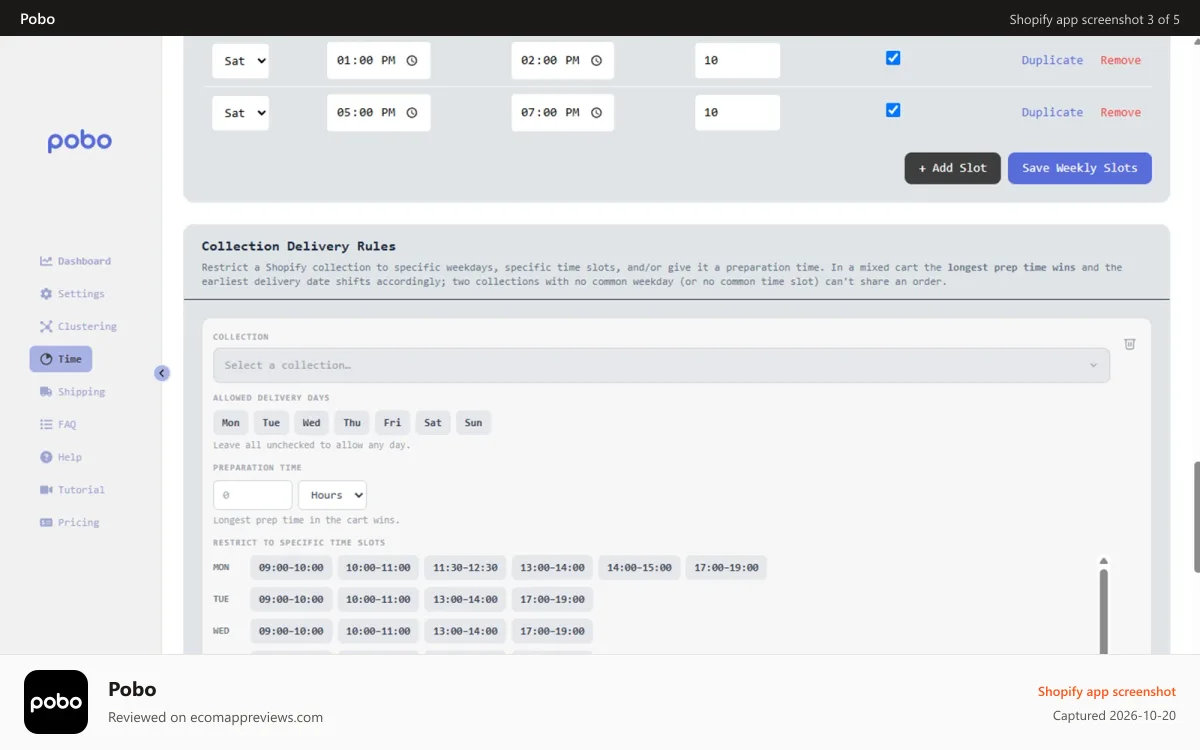Click the inner time slots scrollbar thumb

[1104, 611]
